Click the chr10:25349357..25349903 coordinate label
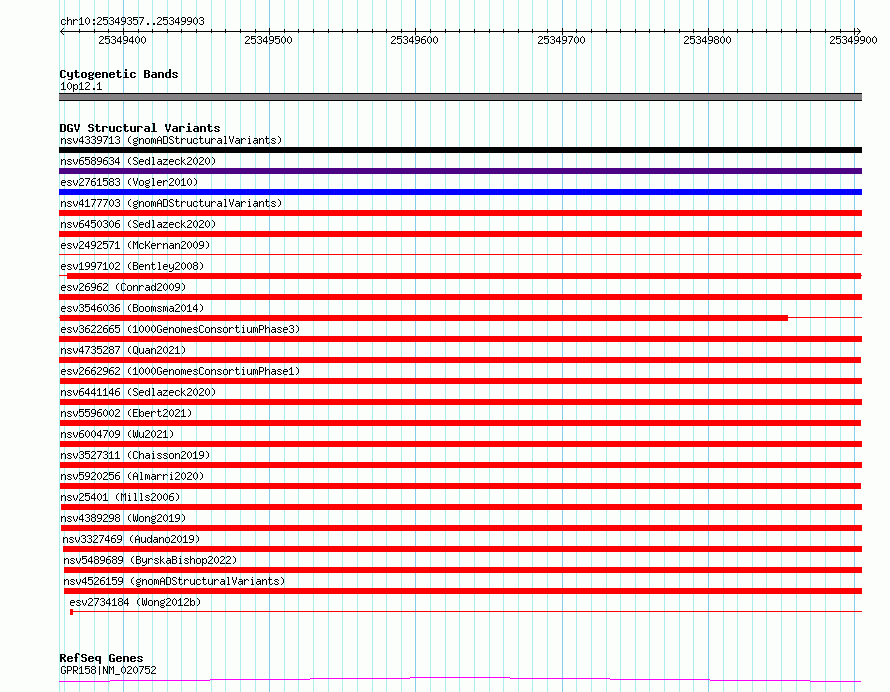Image resolution: width=890 pixels, height=692 pixels. (x=132, y=21)
